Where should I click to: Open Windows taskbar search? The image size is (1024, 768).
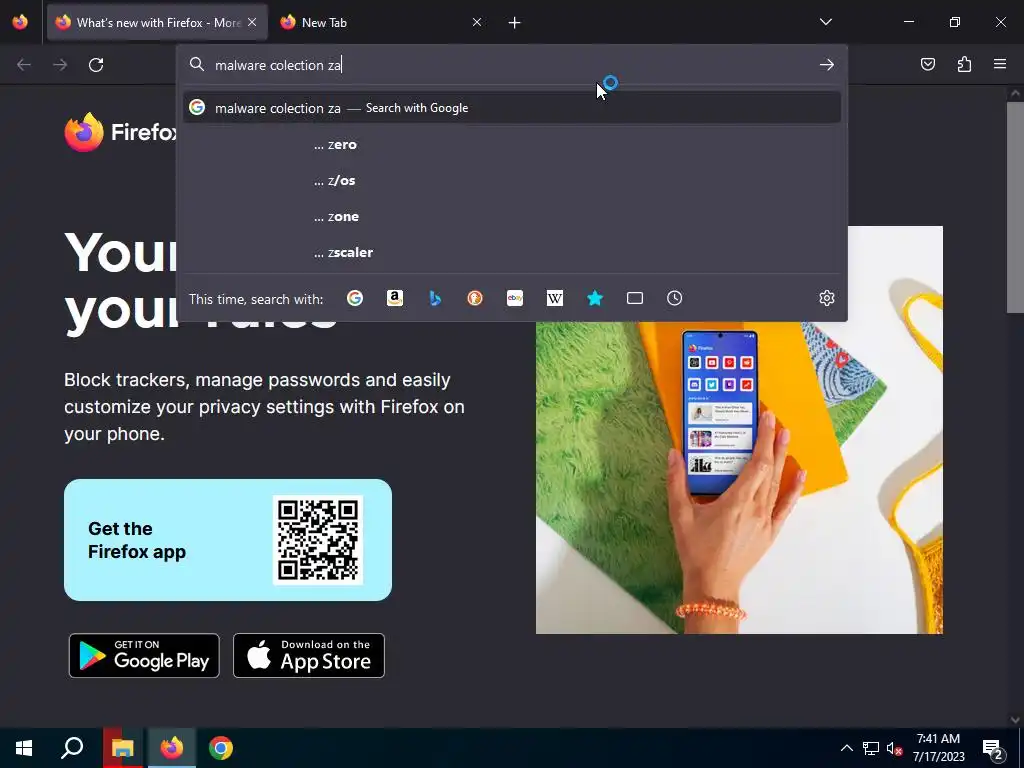coord(72,748)
